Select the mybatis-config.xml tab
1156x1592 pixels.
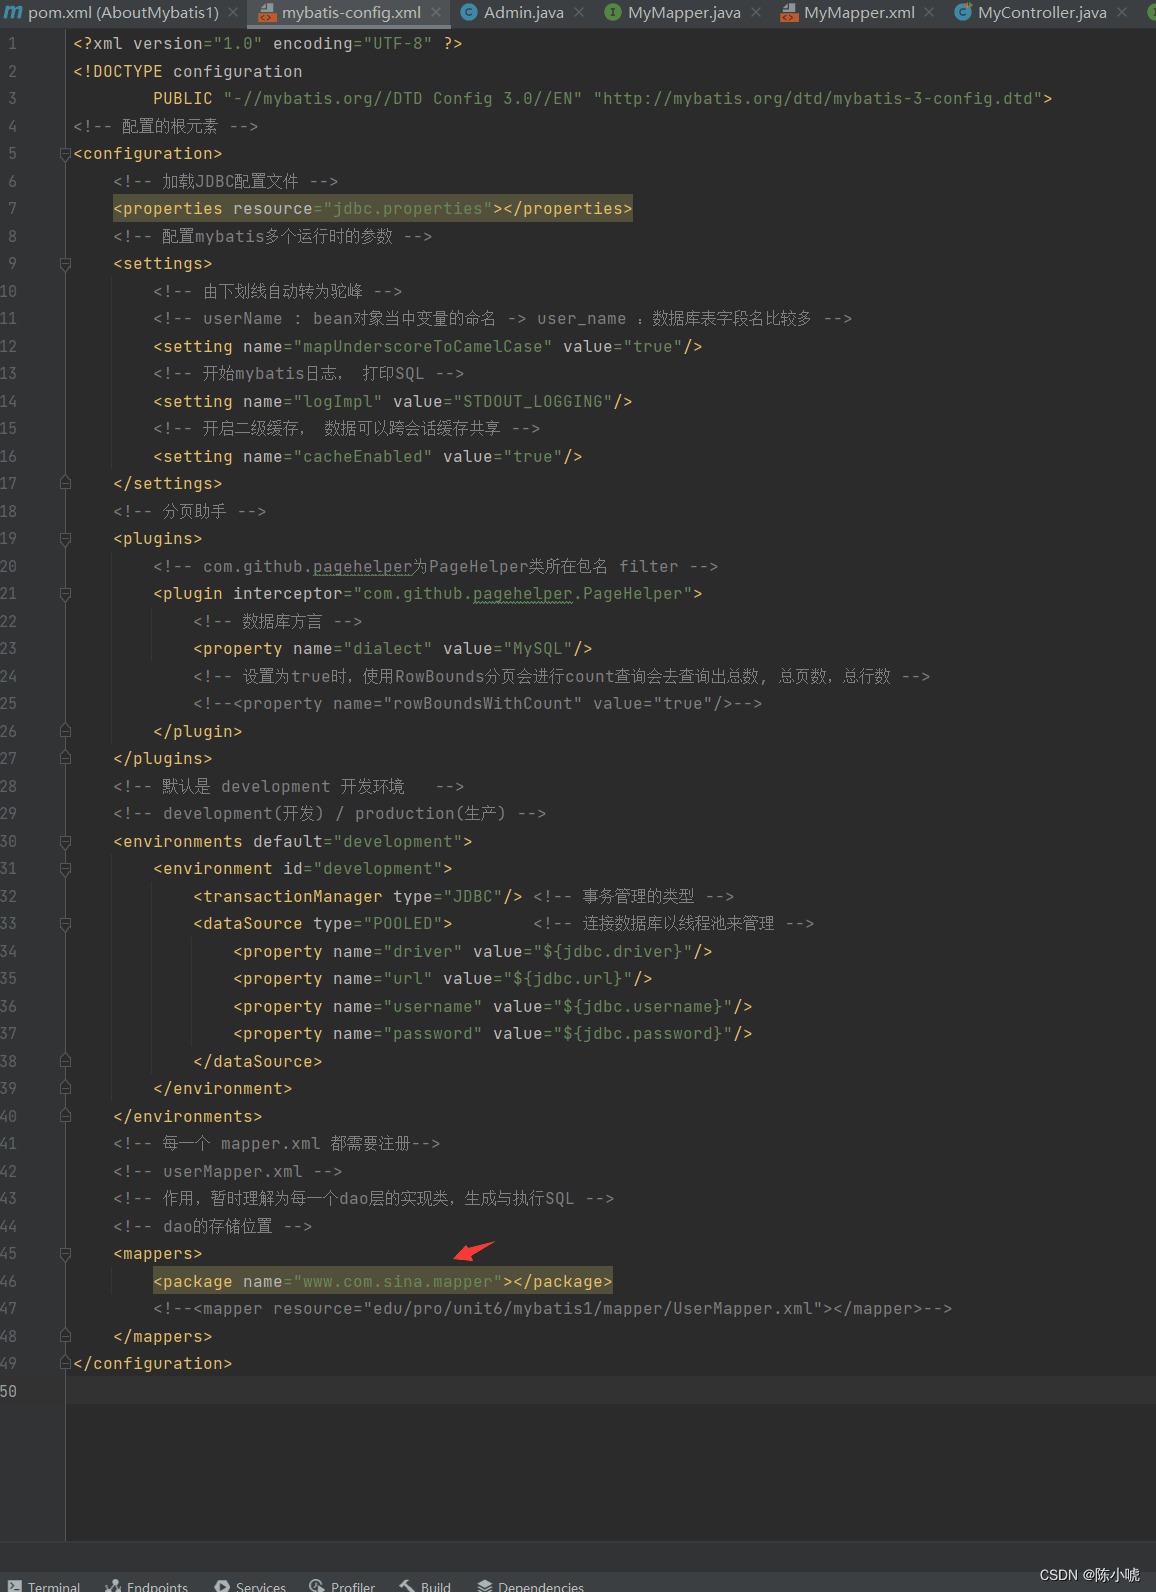(x=351, y=13)
